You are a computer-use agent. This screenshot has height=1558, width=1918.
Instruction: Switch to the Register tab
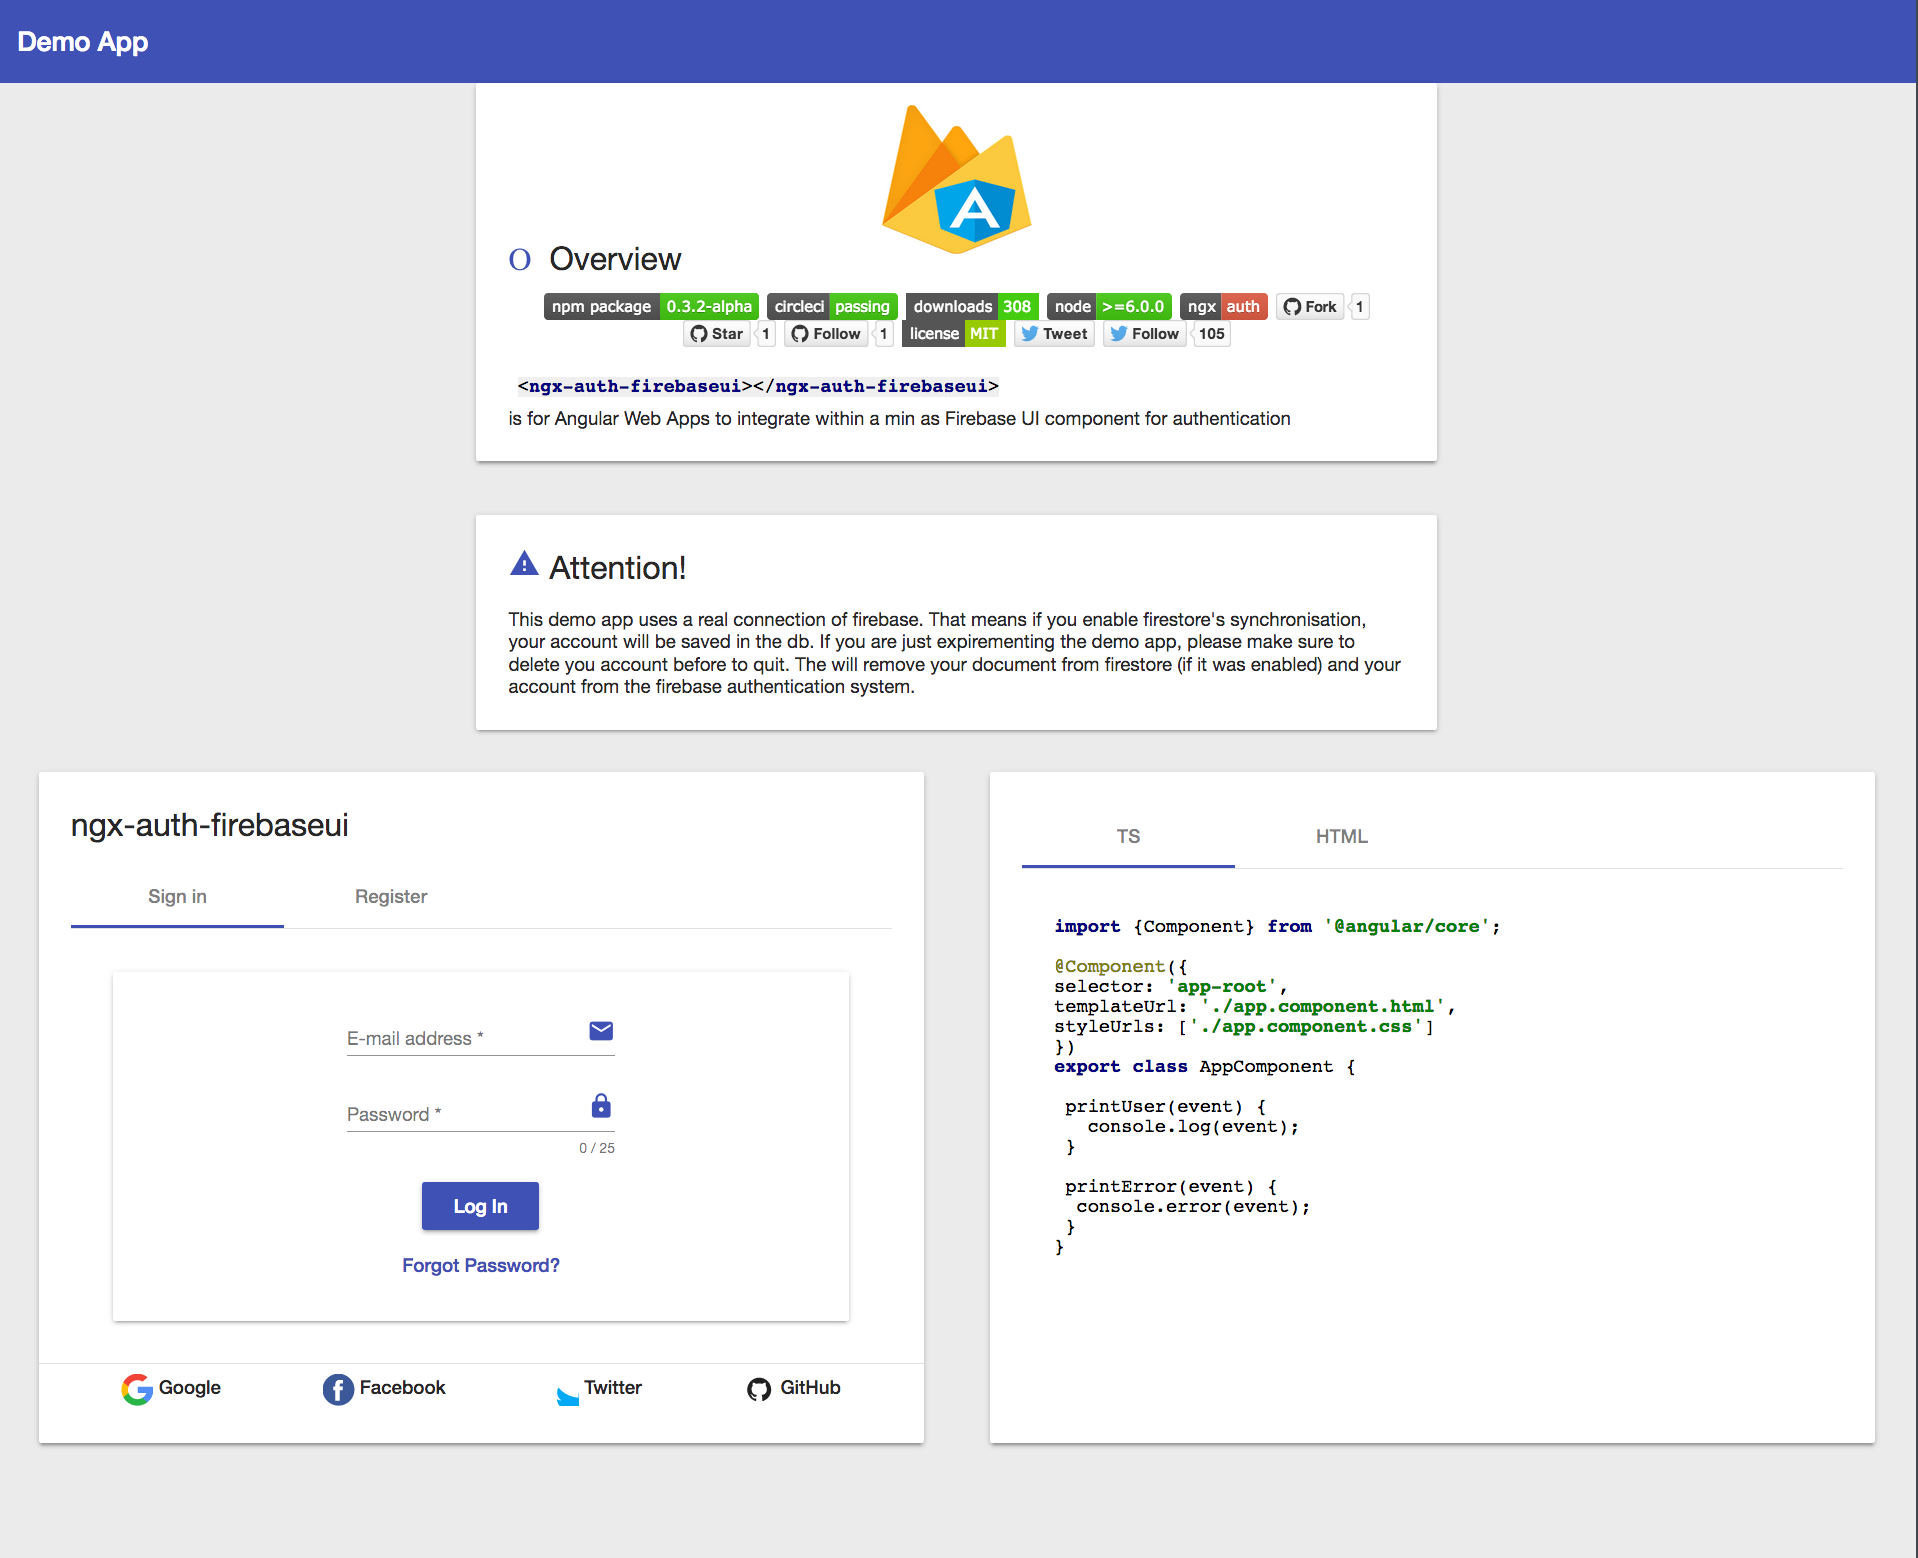point(390,897)
